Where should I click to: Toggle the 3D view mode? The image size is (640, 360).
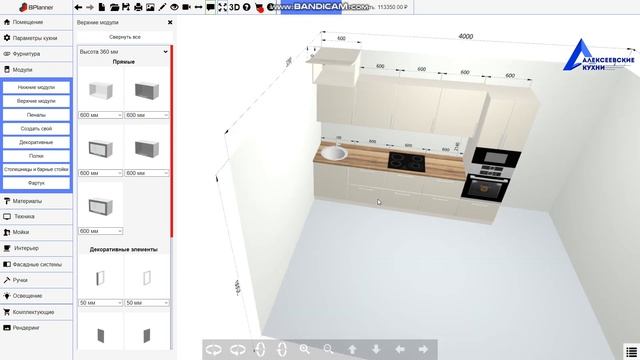(x=234, y=7)
